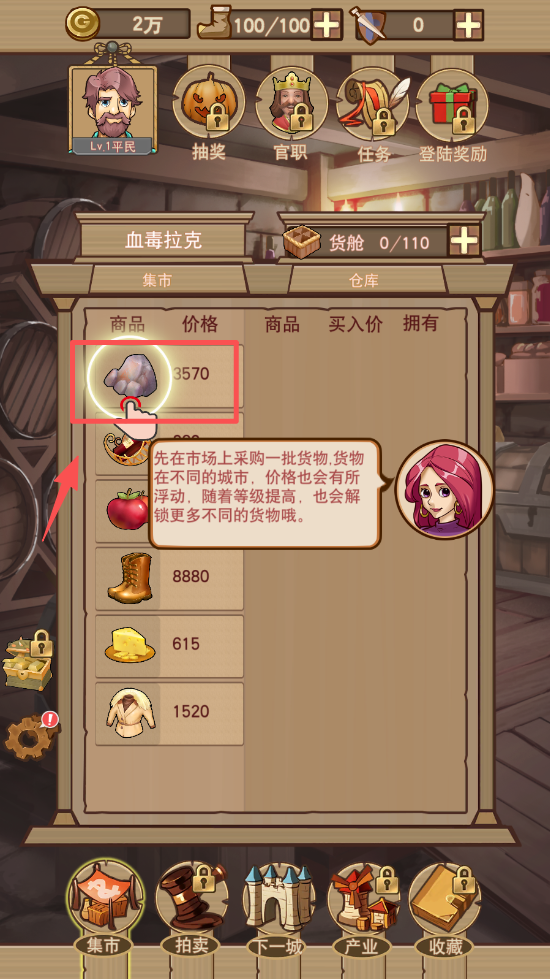Expand cargo hold with 货舱 plus button
This screenshot has width=550, height=979.
[464, 241]
